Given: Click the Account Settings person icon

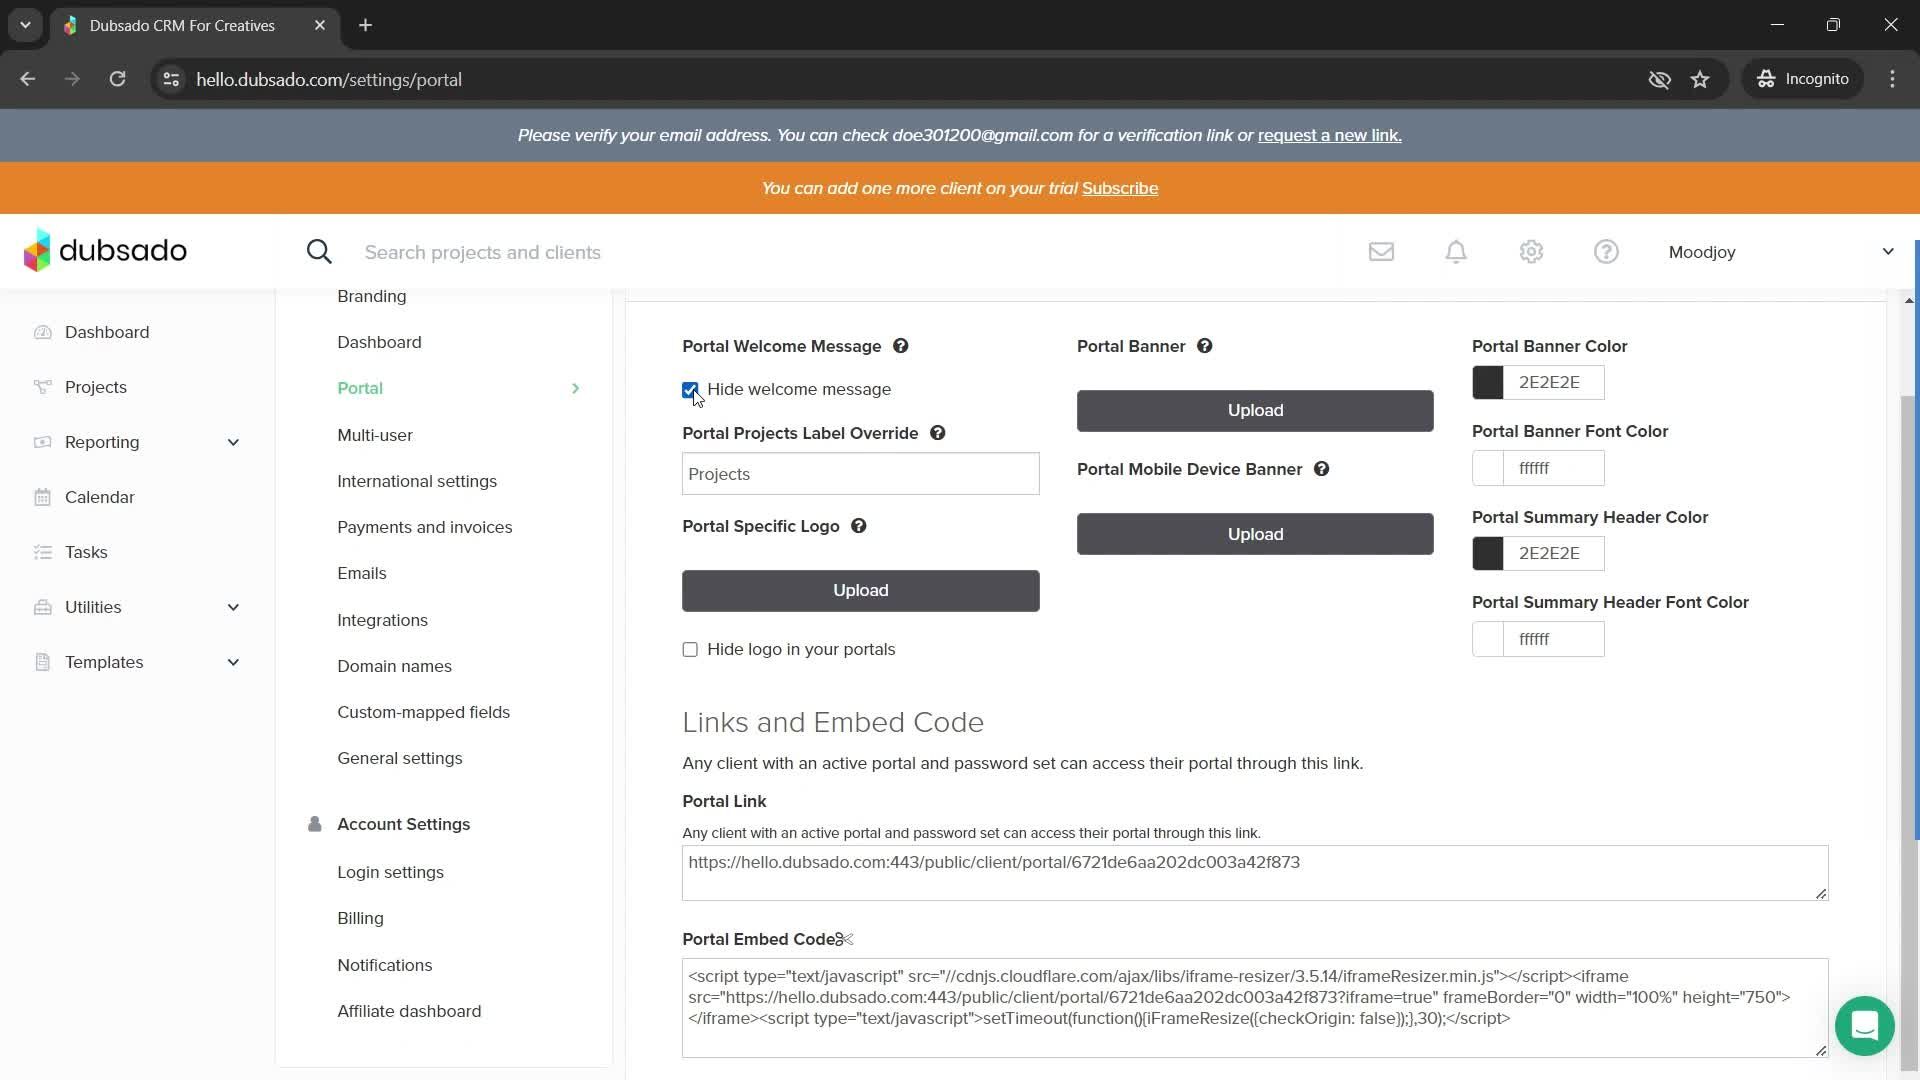Looking at the screenshot, I should click(314, 824).
